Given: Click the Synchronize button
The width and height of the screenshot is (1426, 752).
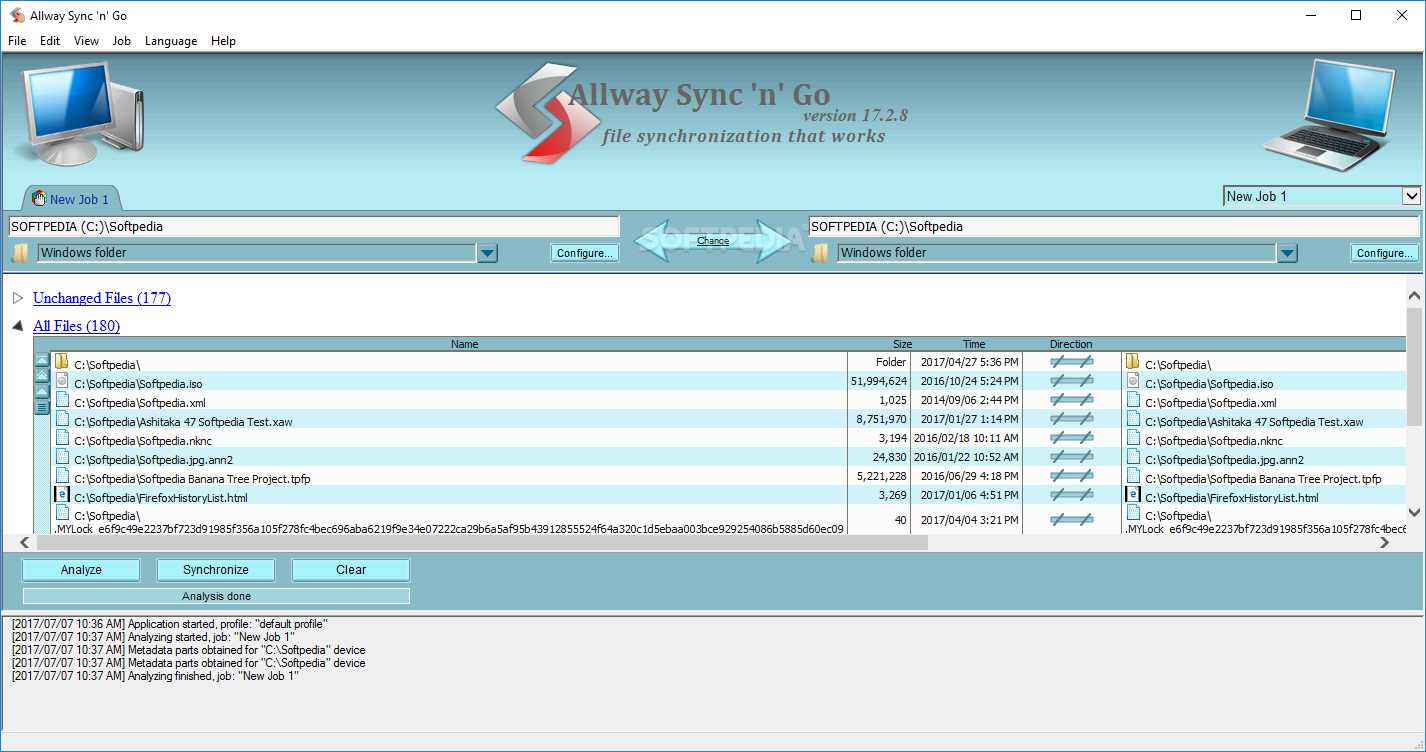Looking at the screenshot, I should click(216, 570).
